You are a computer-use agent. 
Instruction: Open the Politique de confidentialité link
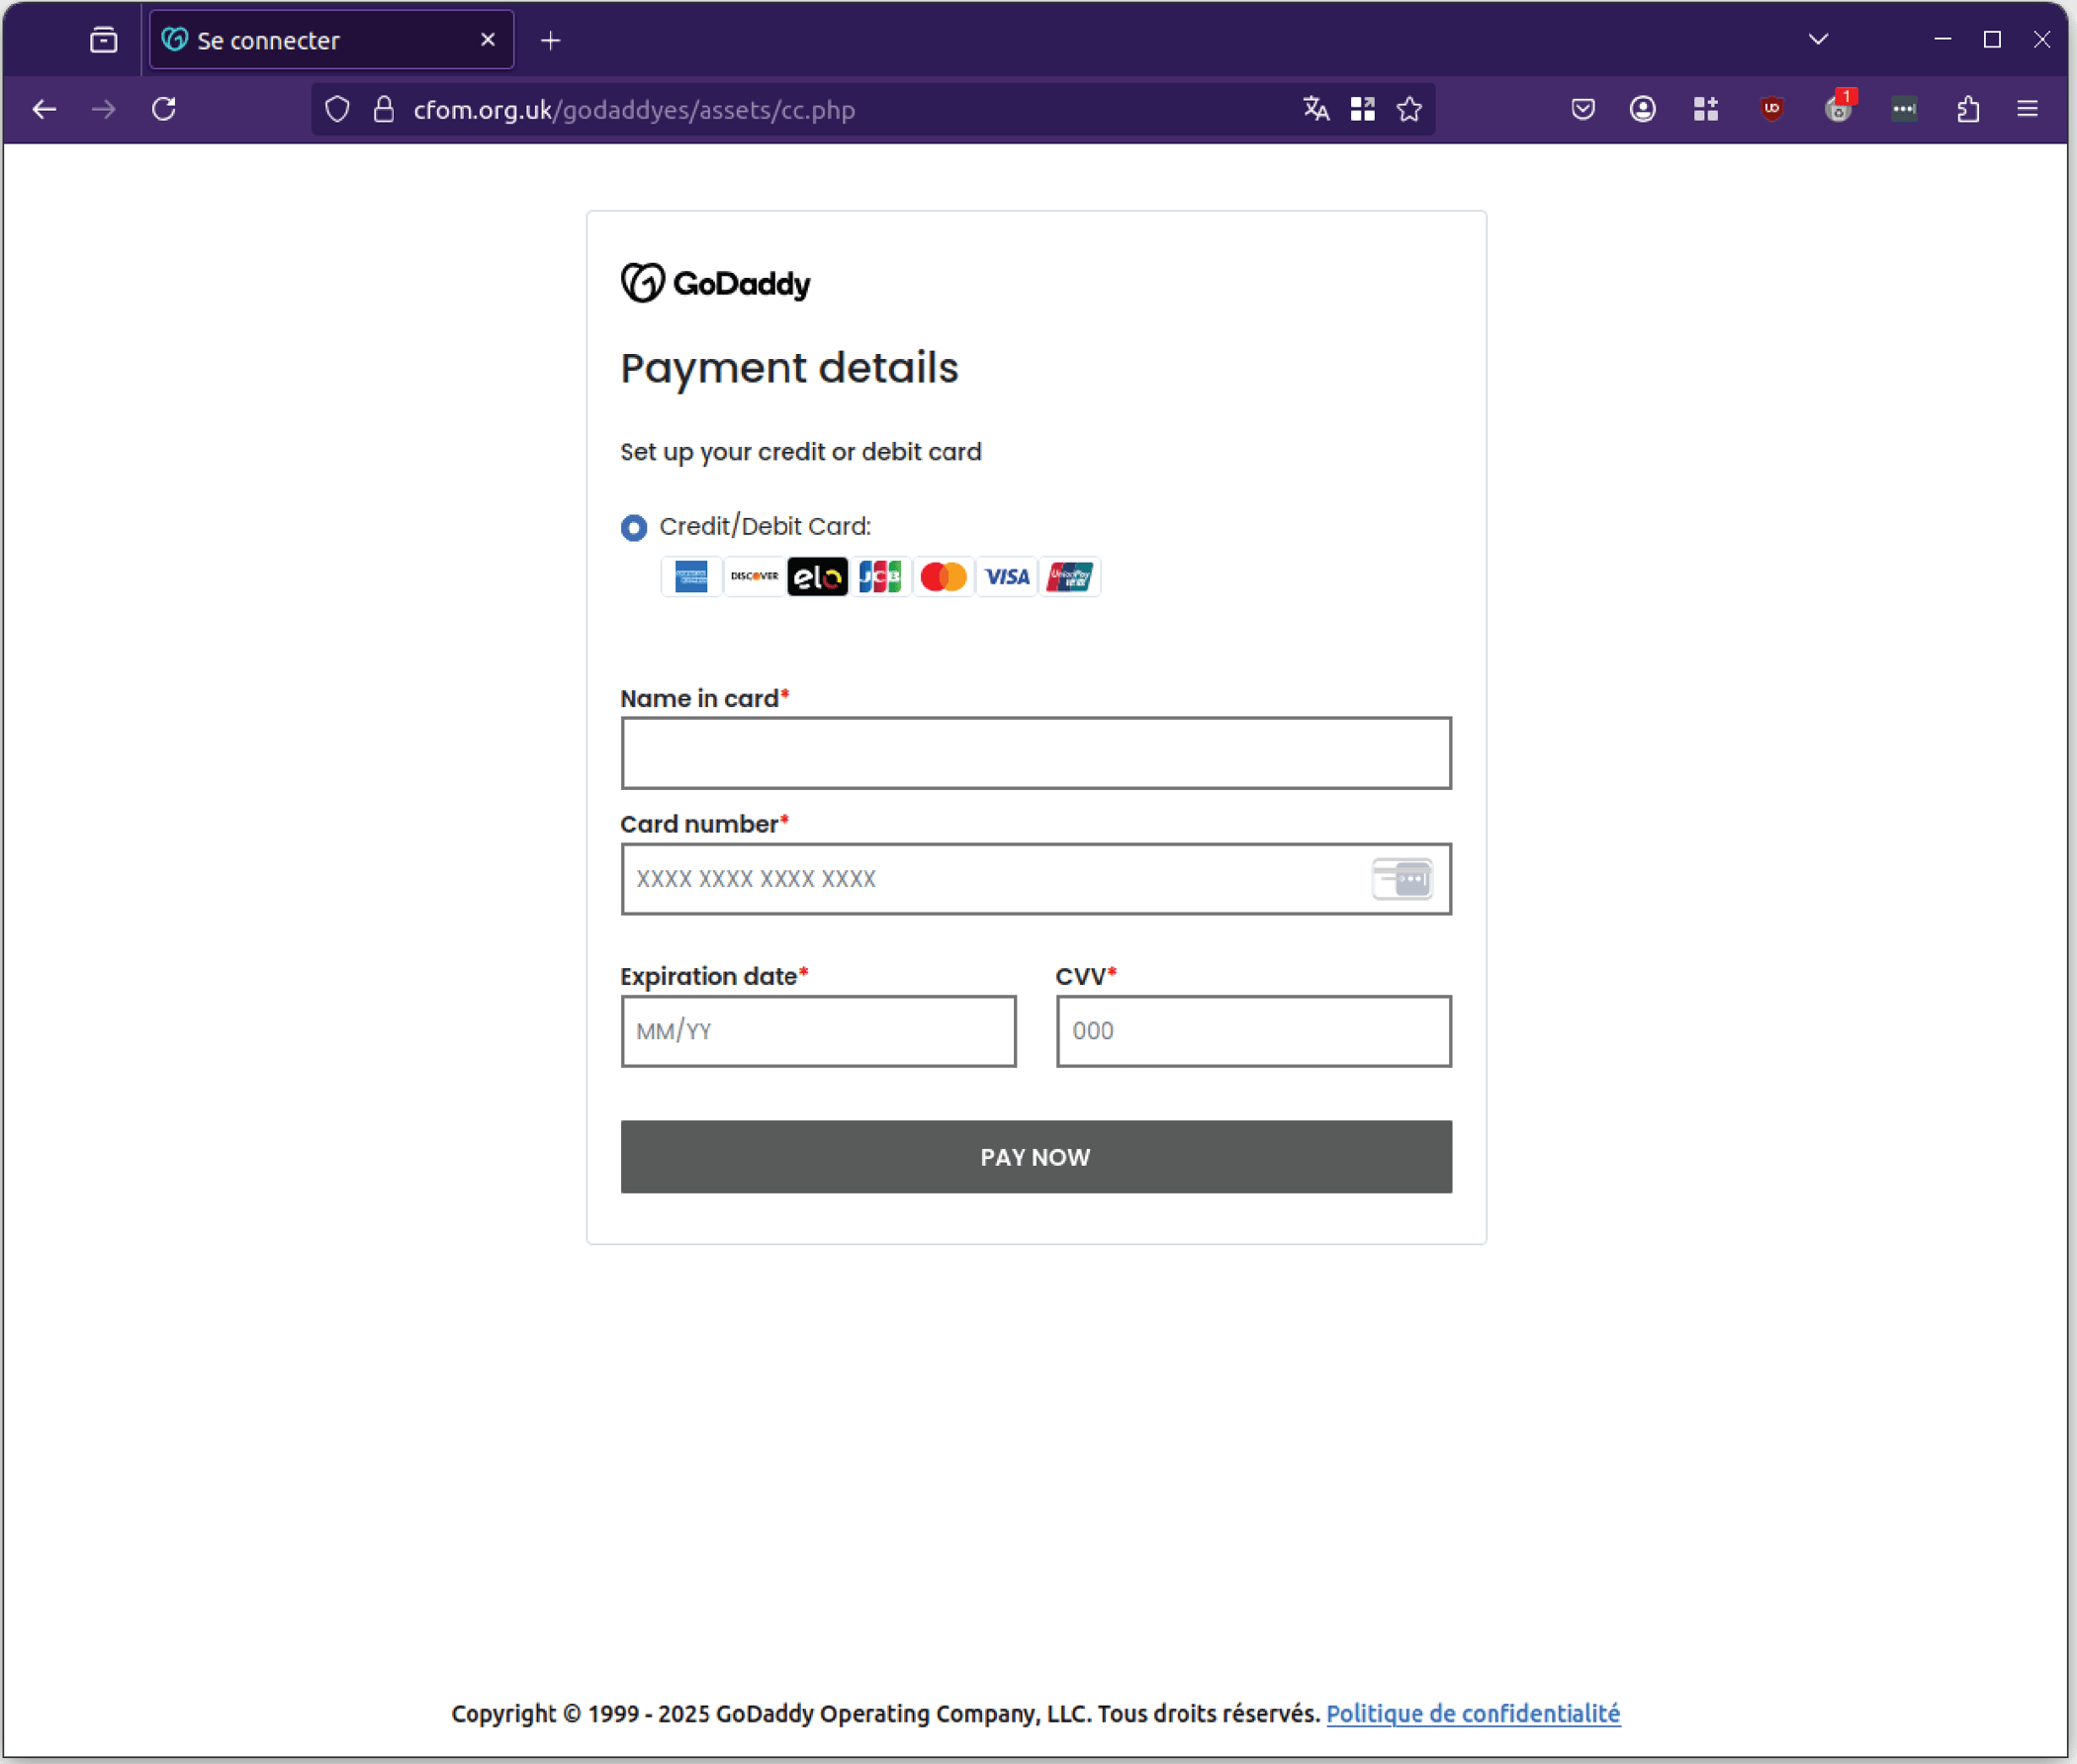1473,1713
